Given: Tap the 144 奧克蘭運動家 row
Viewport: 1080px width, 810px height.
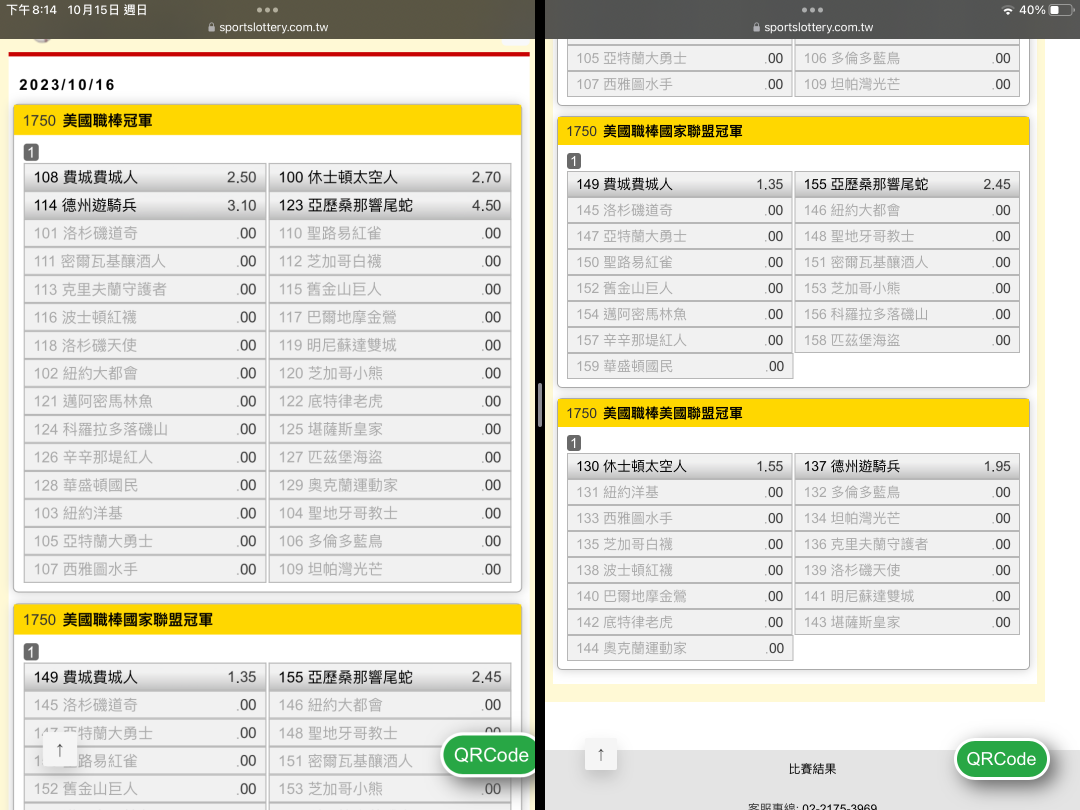Looking at the screenshot, I should (x=680, y=648).
